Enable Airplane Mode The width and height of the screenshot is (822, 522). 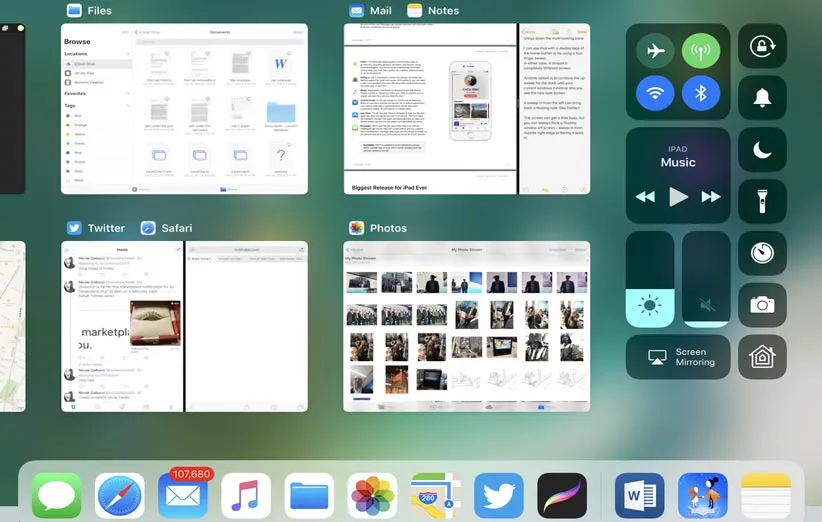click(x=654, y=51)
